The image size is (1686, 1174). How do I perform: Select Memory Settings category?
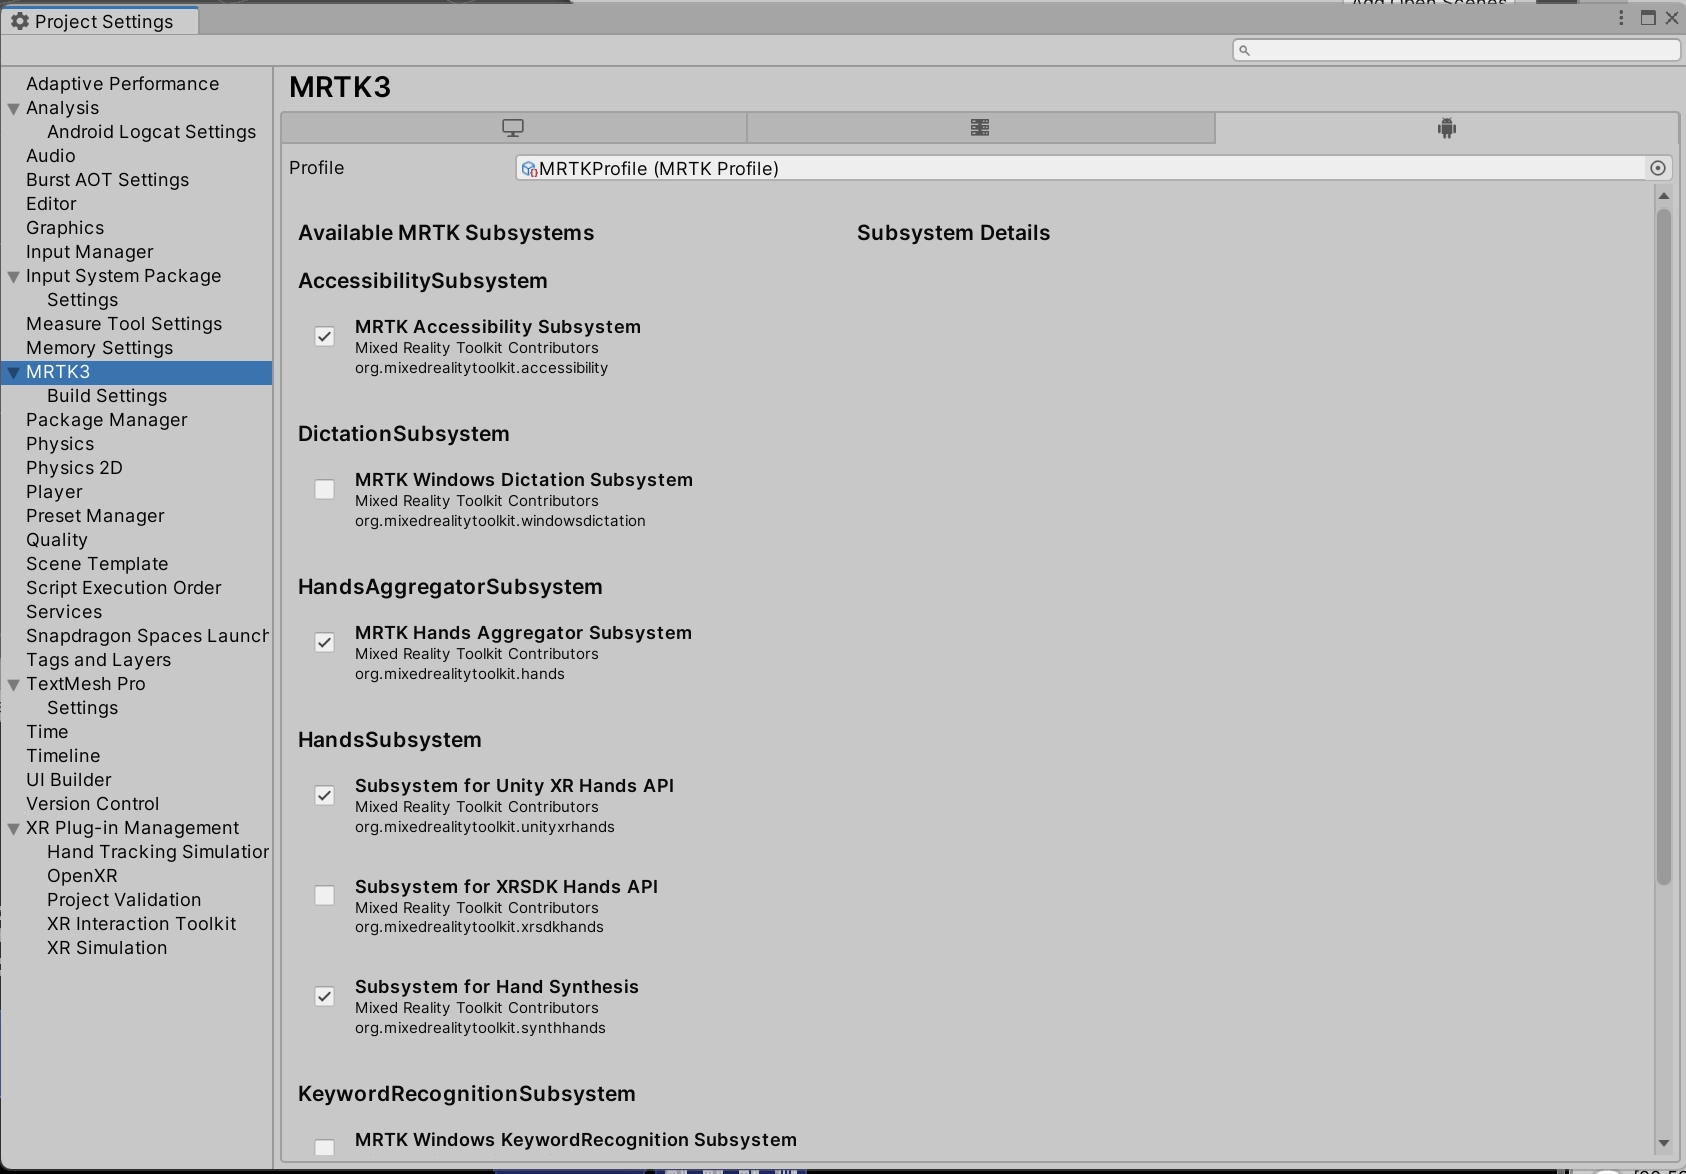coord(136,348)
